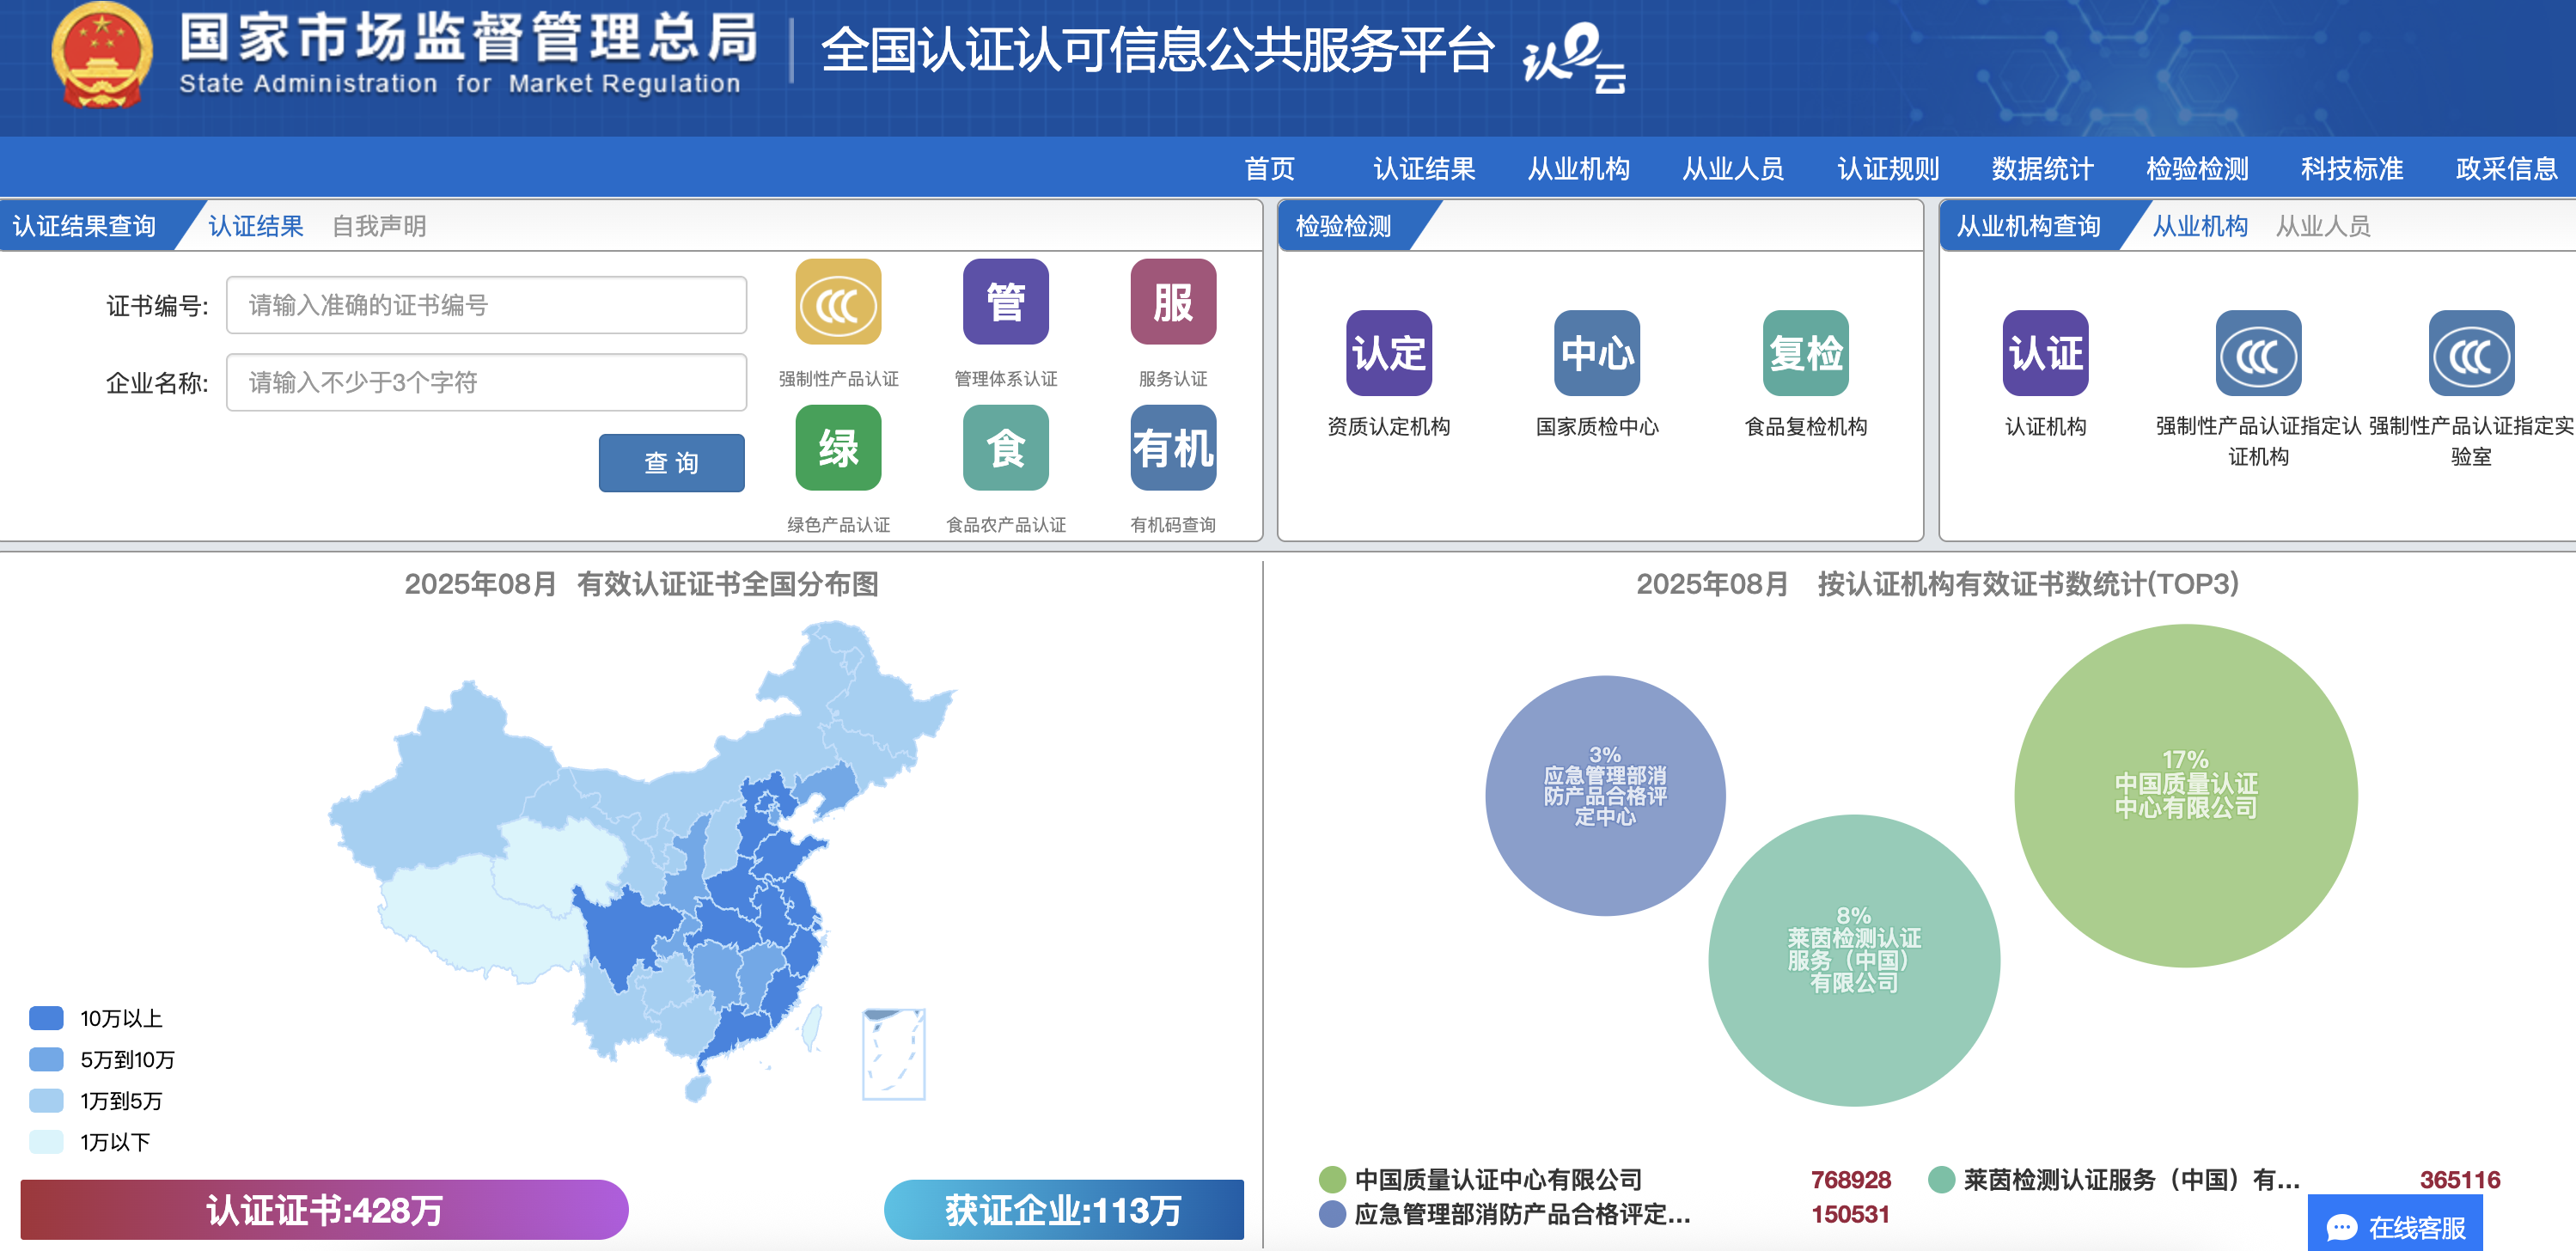The image size is (2576, 1251).
Task: Open 绿色产品认证 via the 绿 icon
Action: pyautogui.click(x=838, y=449)
